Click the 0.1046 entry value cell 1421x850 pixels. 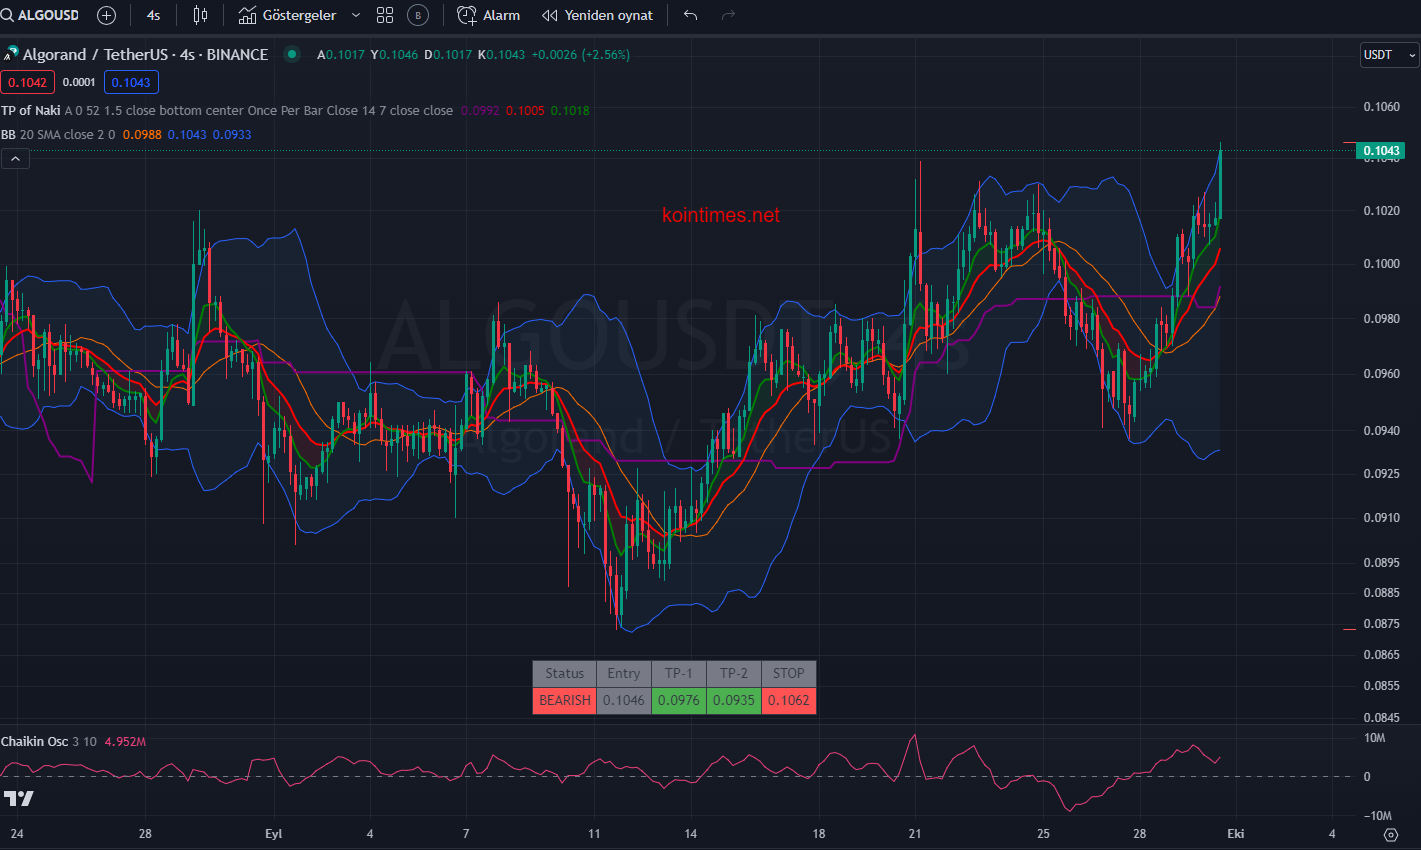[624, 700]
